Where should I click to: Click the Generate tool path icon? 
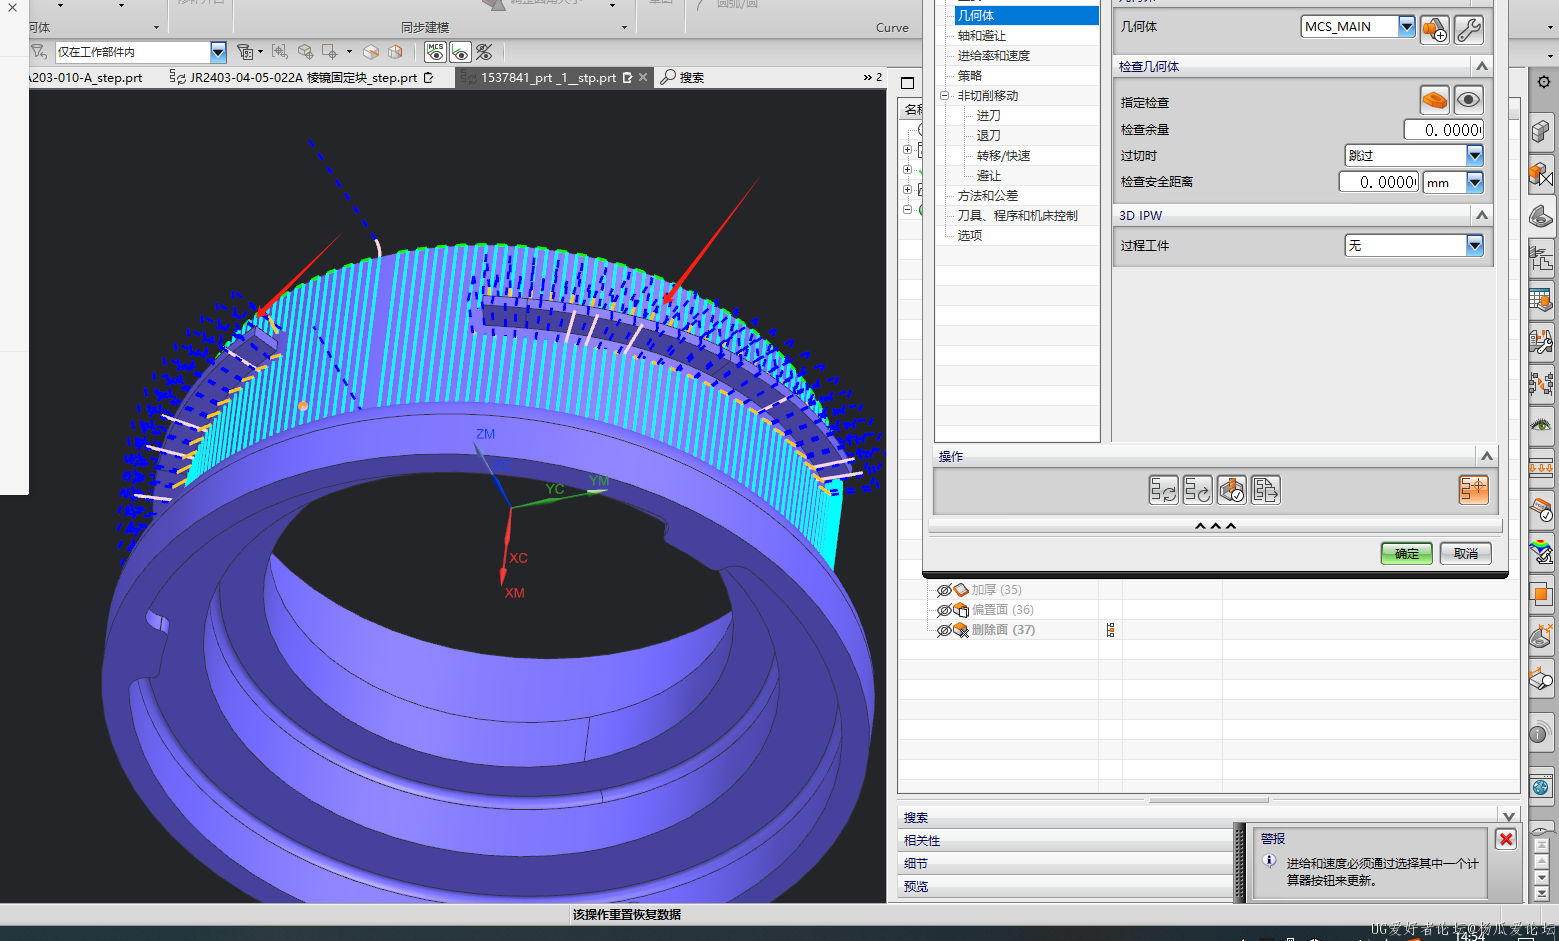1163,490
